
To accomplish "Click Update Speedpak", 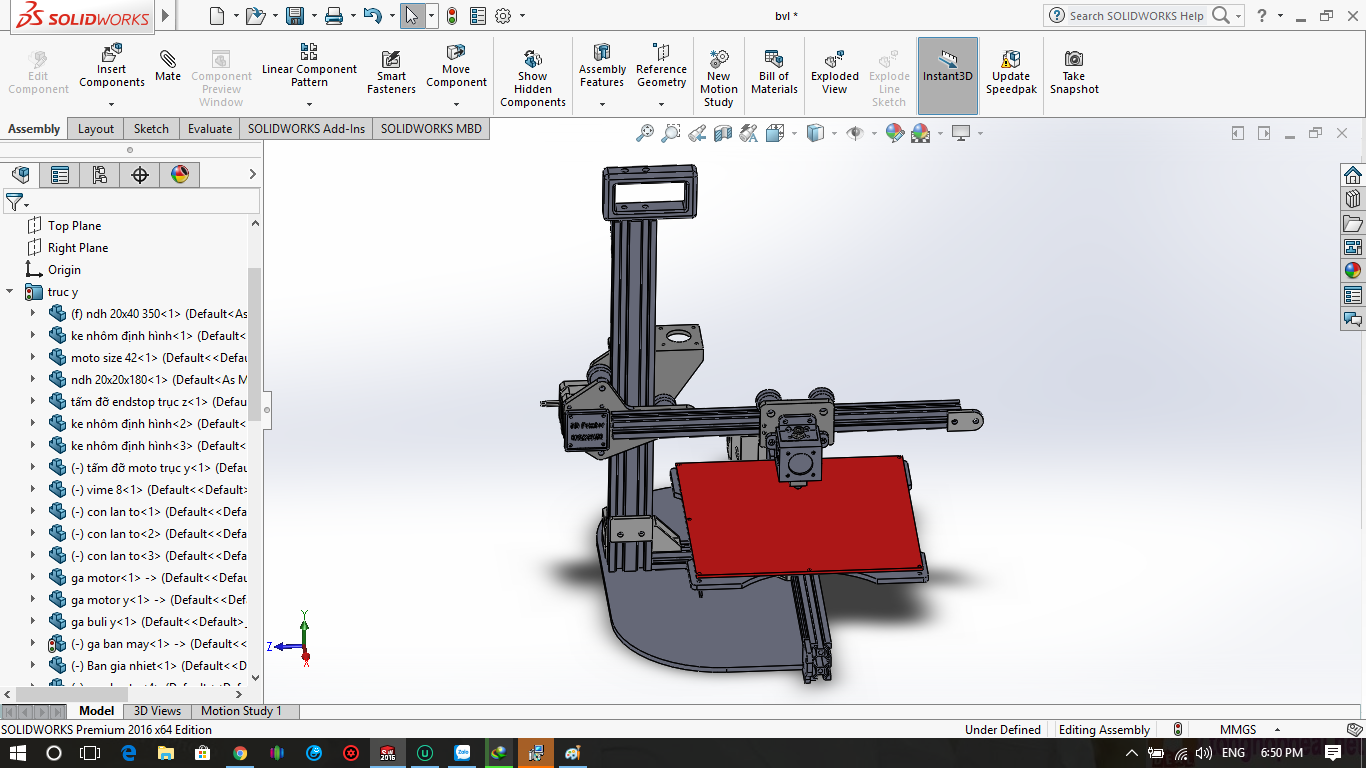I will point(1011,71).
